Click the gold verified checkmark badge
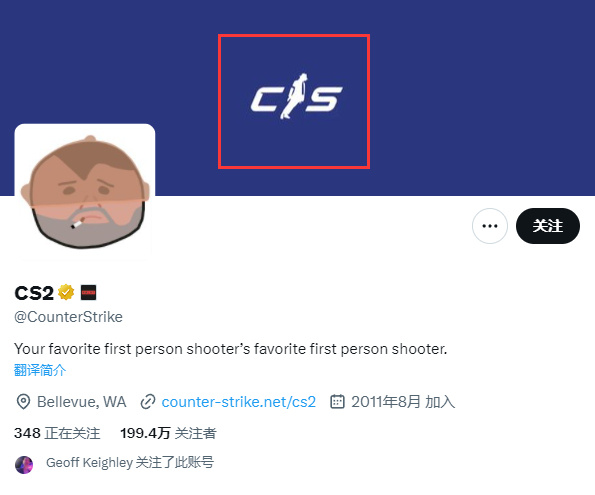This screenshot has width=595, height=495. click(x=66, y=292)
